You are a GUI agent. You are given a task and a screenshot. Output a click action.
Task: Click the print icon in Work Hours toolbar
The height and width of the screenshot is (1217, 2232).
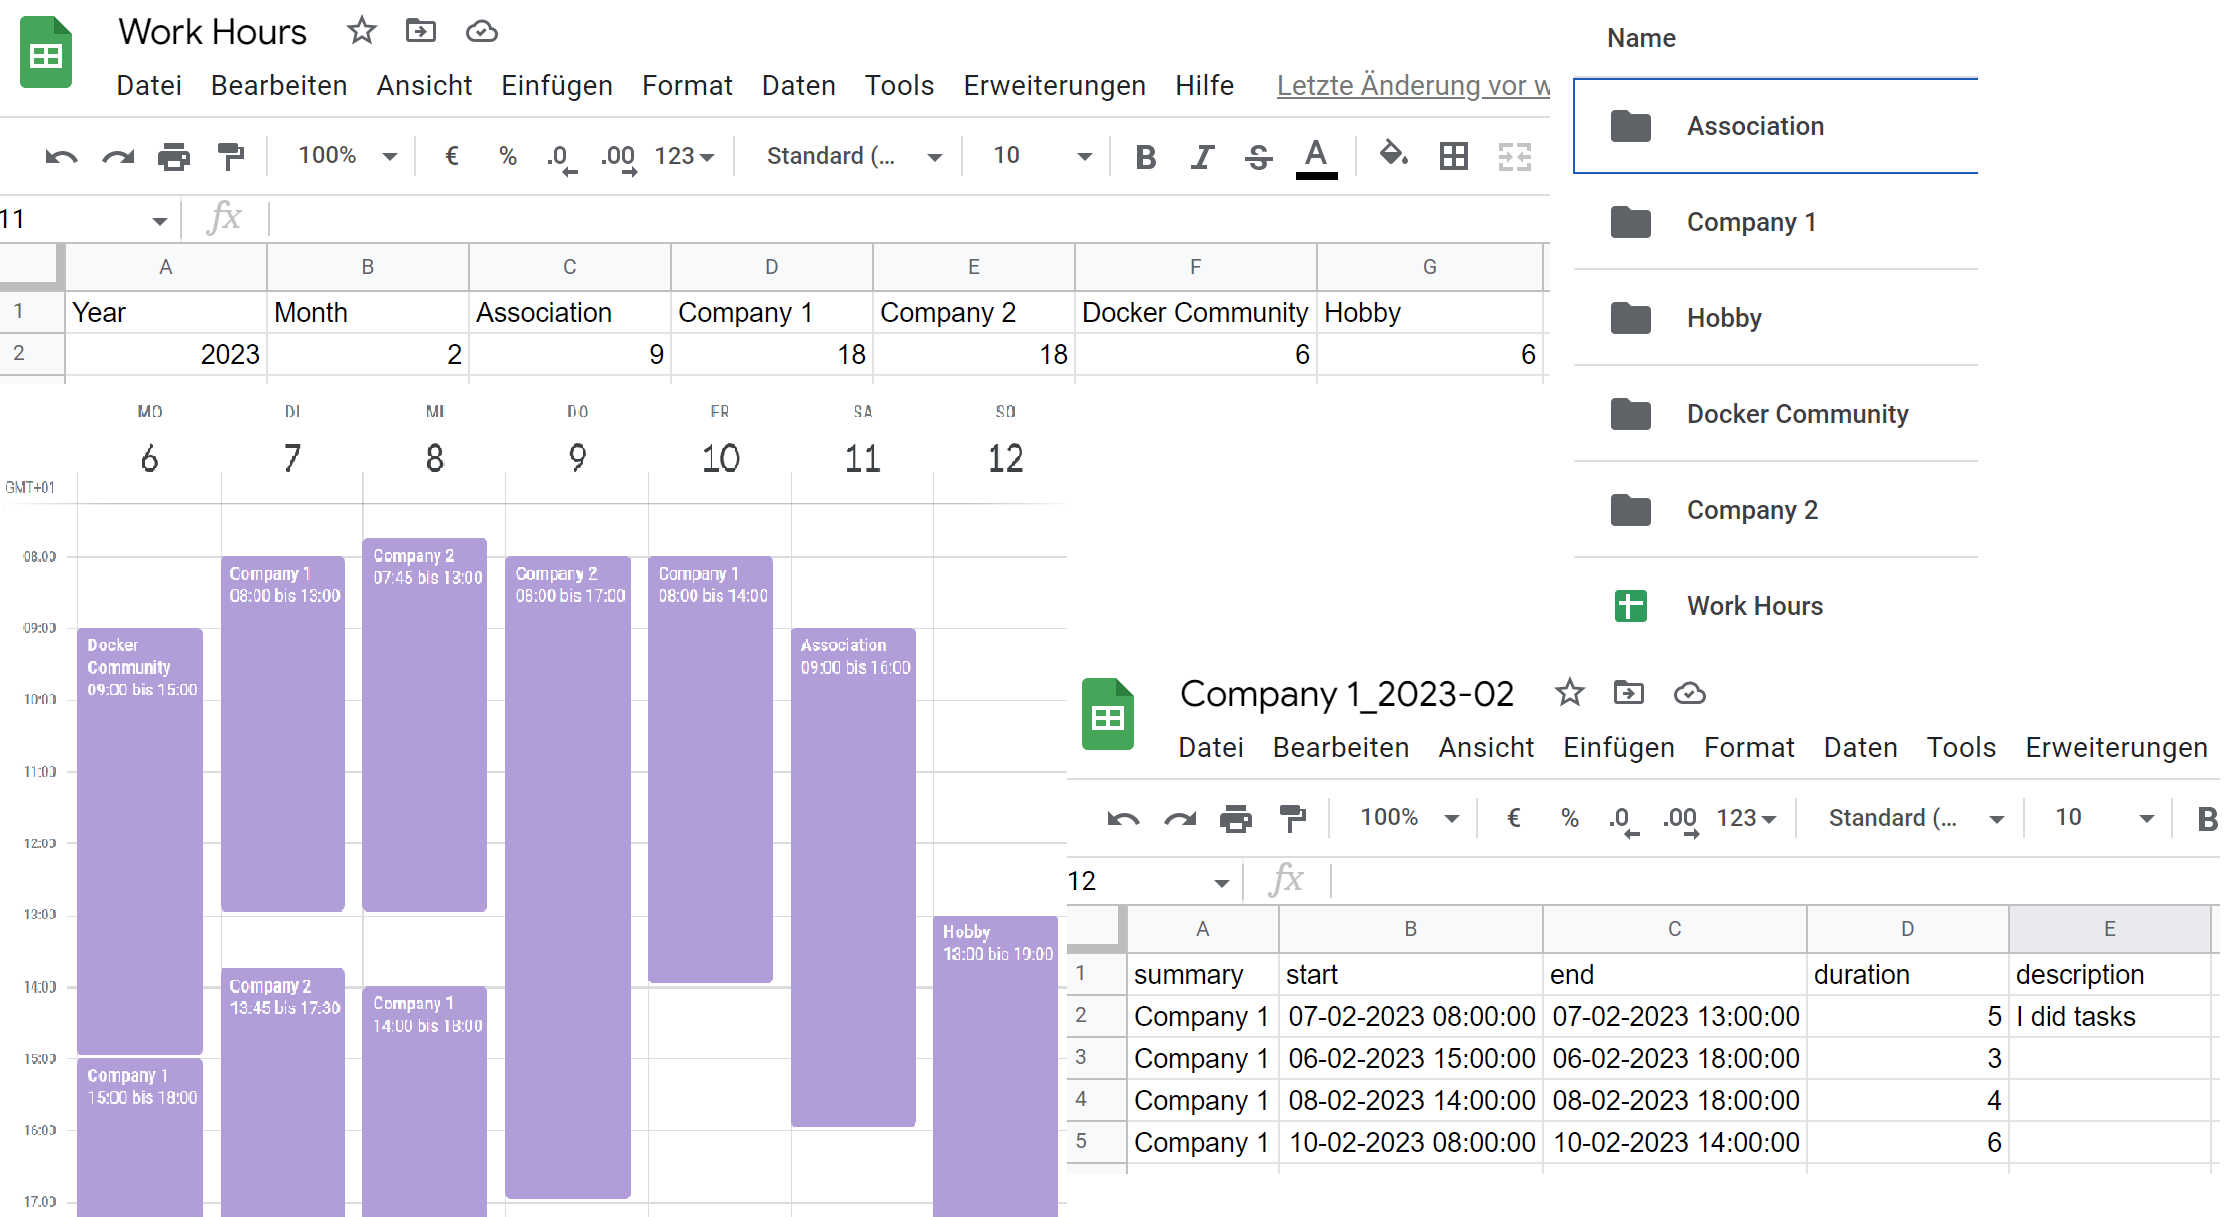[x=174, y=157]
